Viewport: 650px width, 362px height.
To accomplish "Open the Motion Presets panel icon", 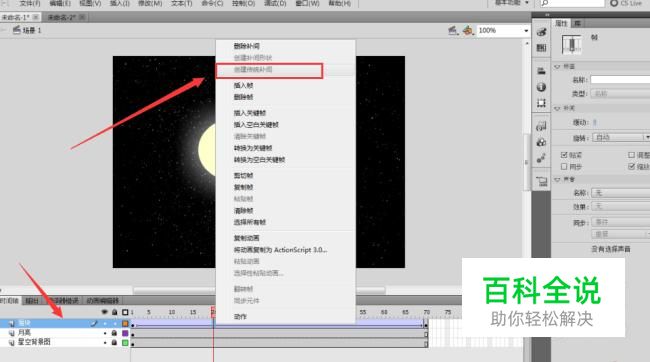I will tap(541, 158).
